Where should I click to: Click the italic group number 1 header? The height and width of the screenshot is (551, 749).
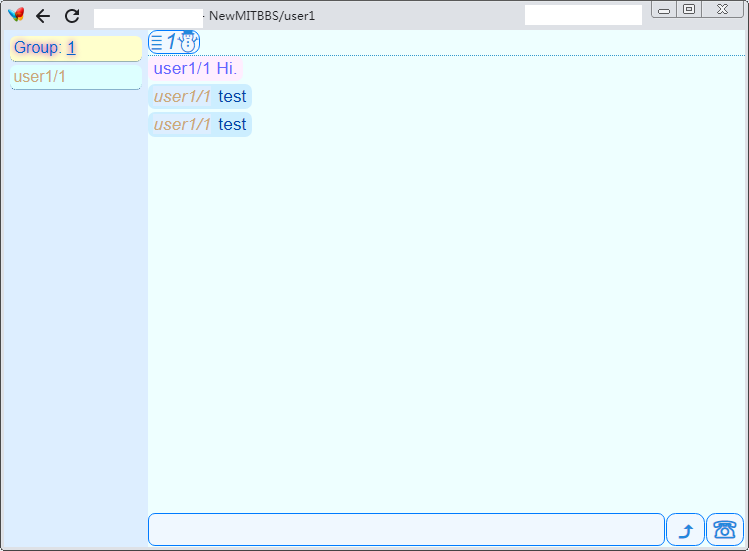coord(171,42)
